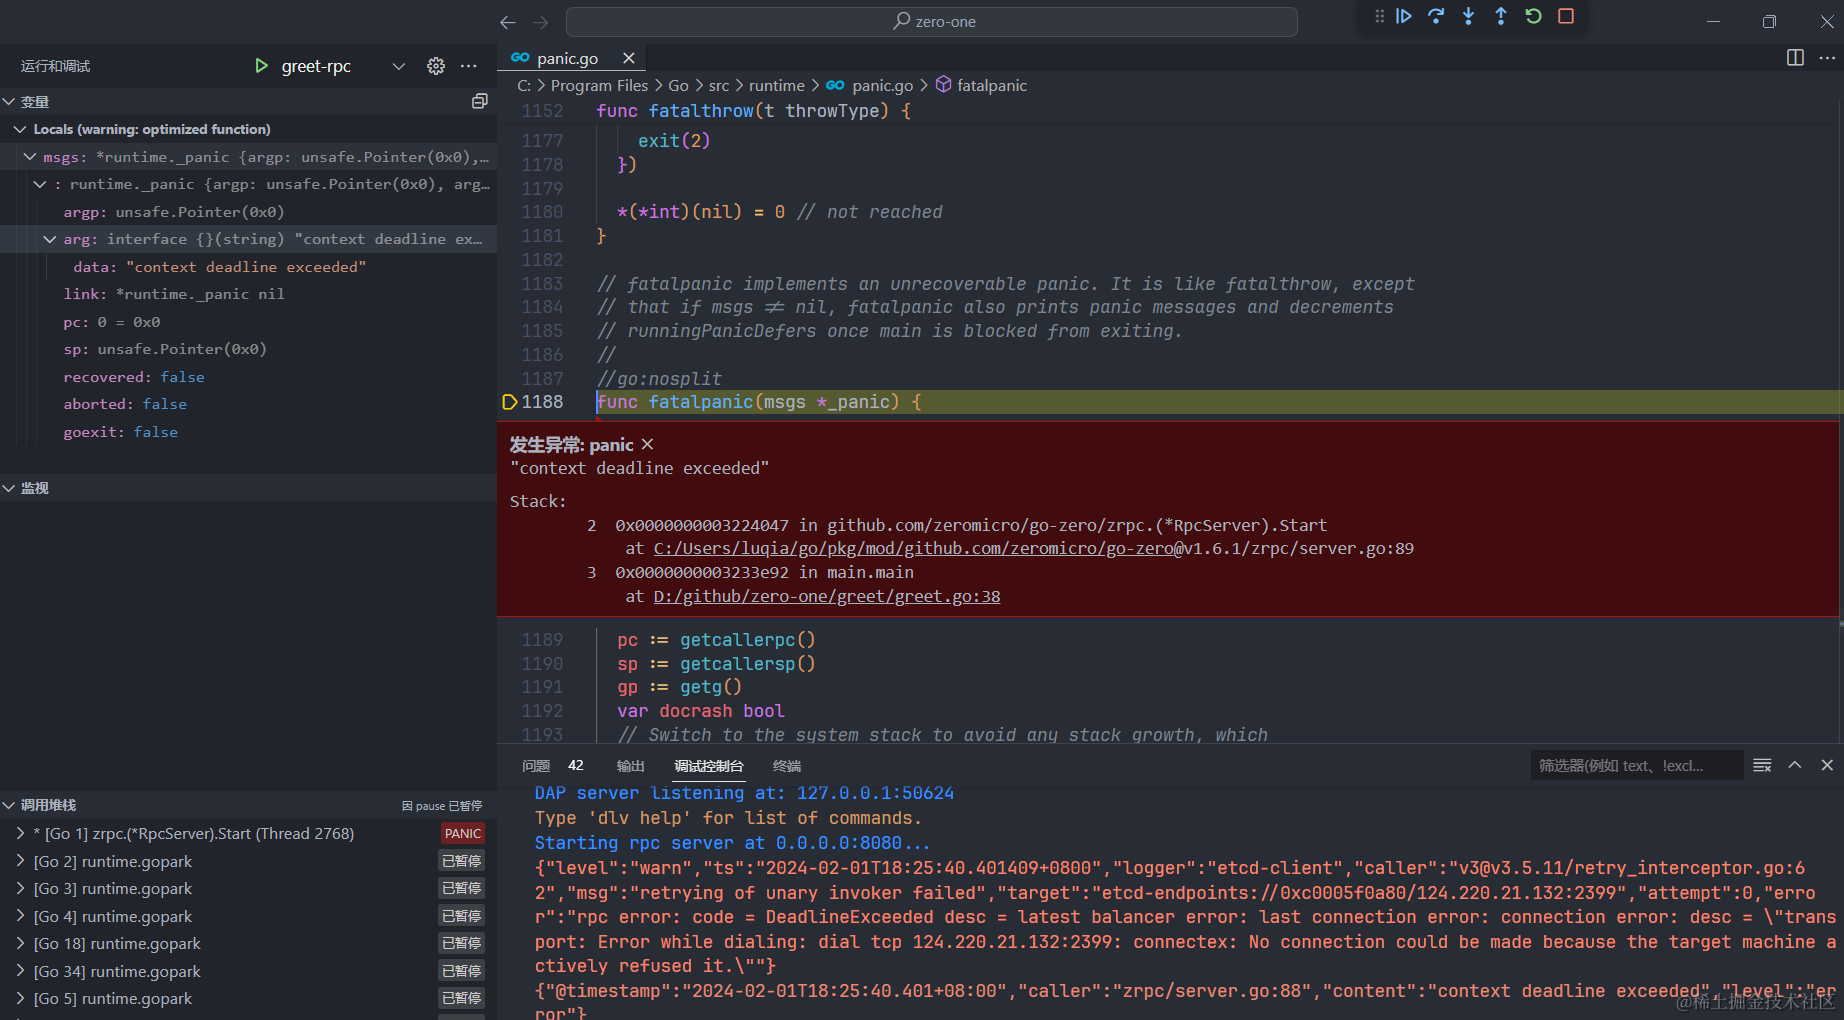Click the Go file icon on panic.go tab
1844x1020 pixels.
coord(520,58)
